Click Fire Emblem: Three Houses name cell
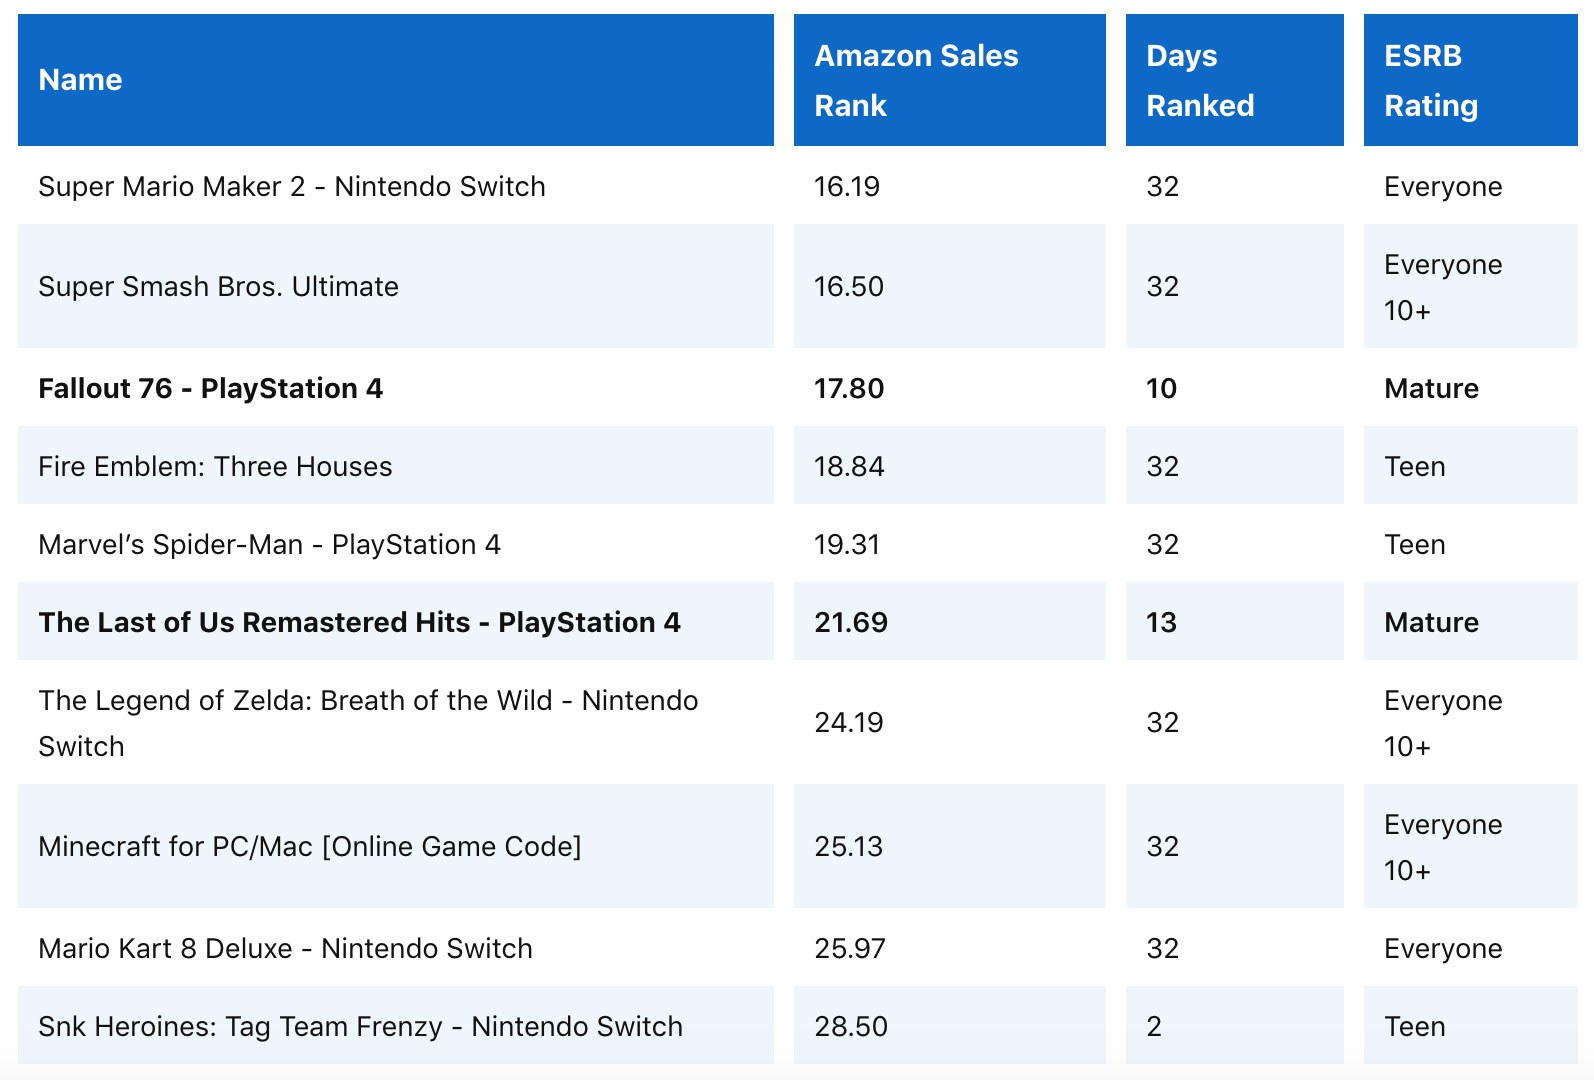This screenshot has width=1594, height=1080. (215, 467)
